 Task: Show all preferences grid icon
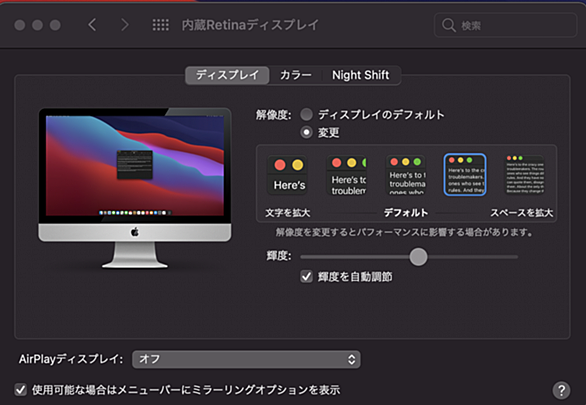[x=160, y=25]
